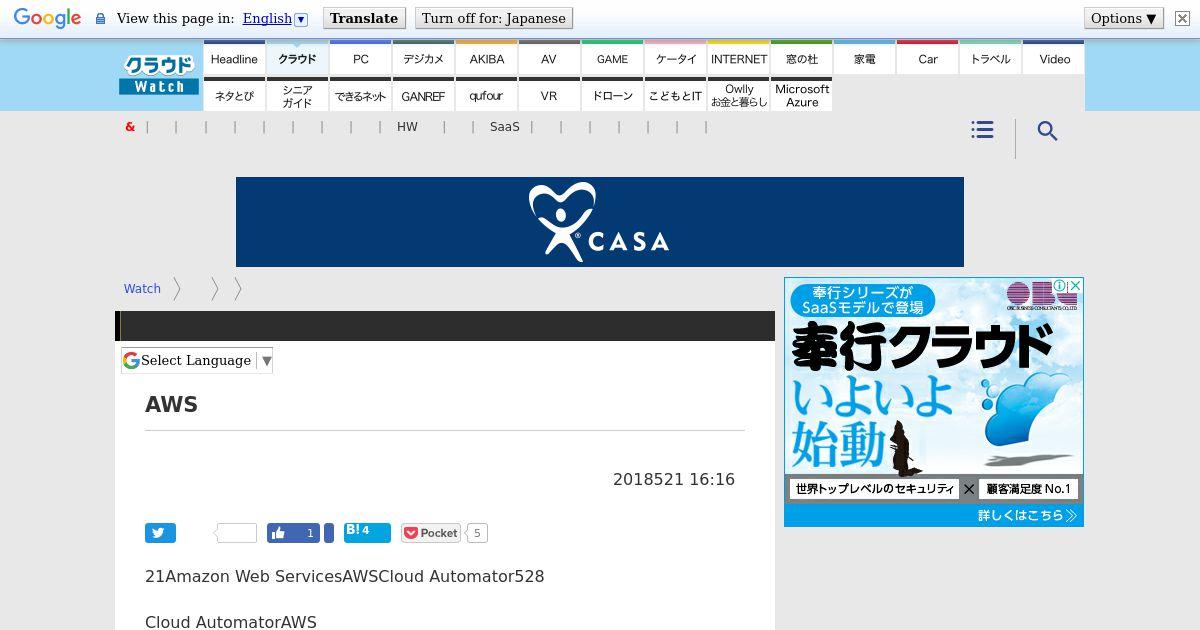Click the Hatena Bookmark B! button

(367, 532)
